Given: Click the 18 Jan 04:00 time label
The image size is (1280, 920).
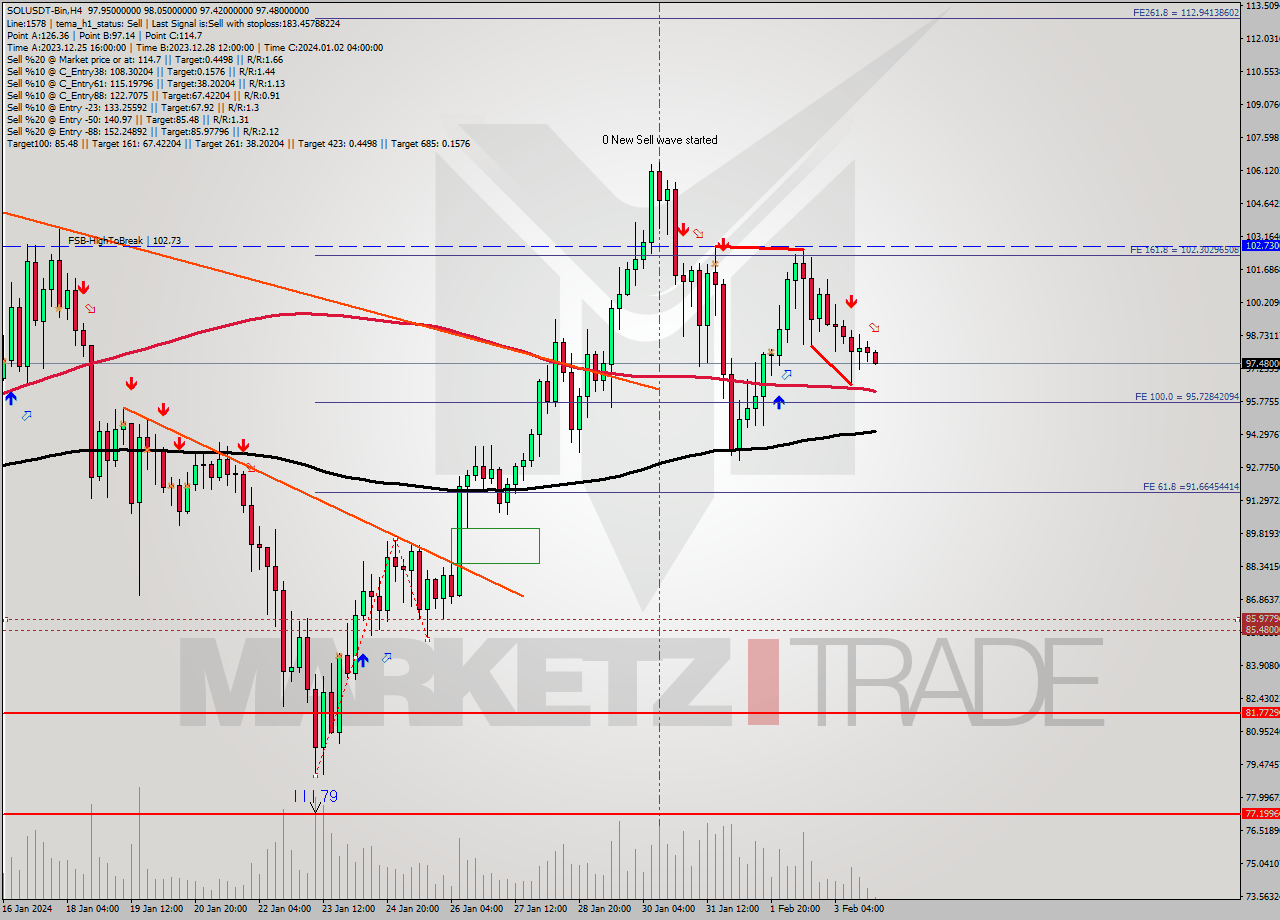Looking at the screenshot, I should click(92, 909).
